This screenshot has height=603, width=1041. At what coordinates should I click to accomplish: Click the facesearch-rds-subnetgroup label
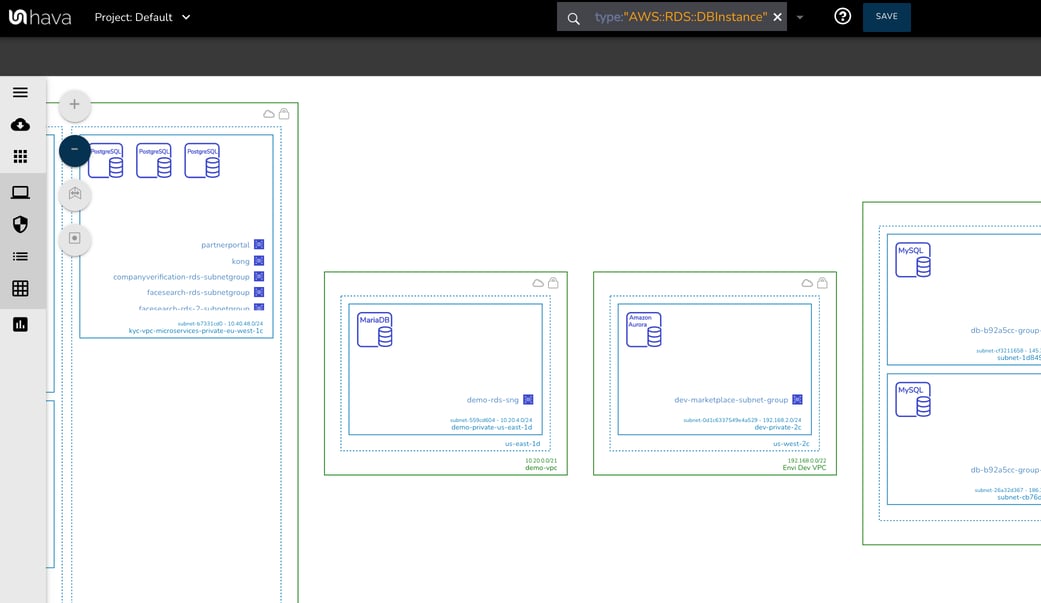pyautogui.click(x=198, y=292)
